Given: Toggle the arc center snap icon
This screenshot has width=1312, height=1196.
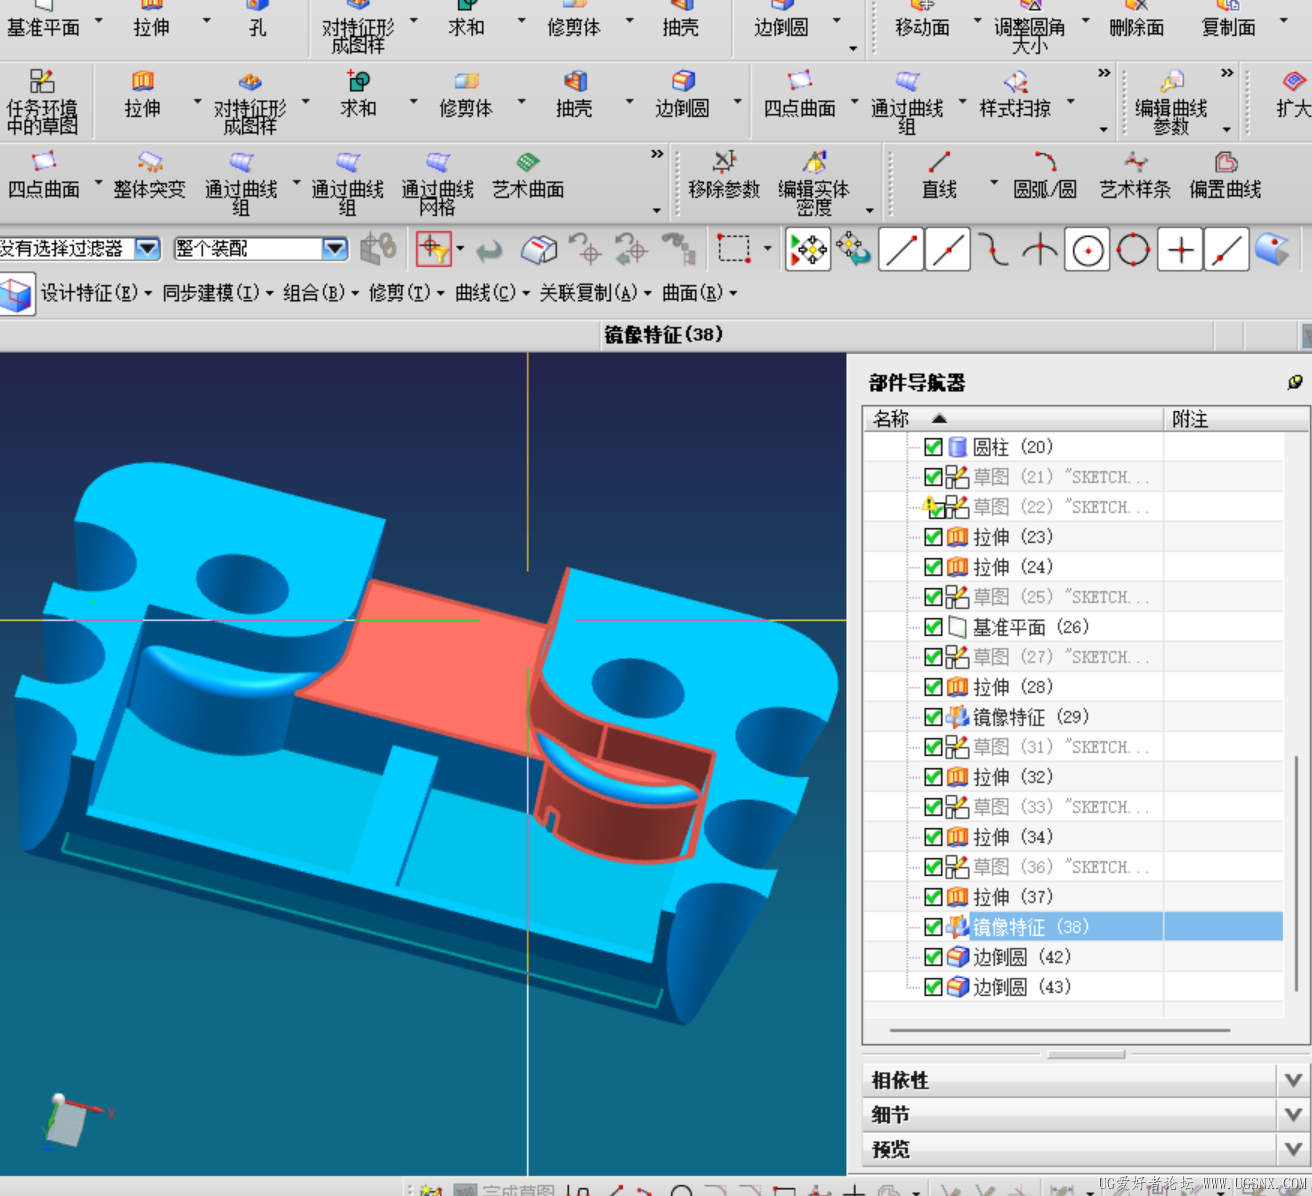Looking at the screenshot, I should tap(1087, 250).
